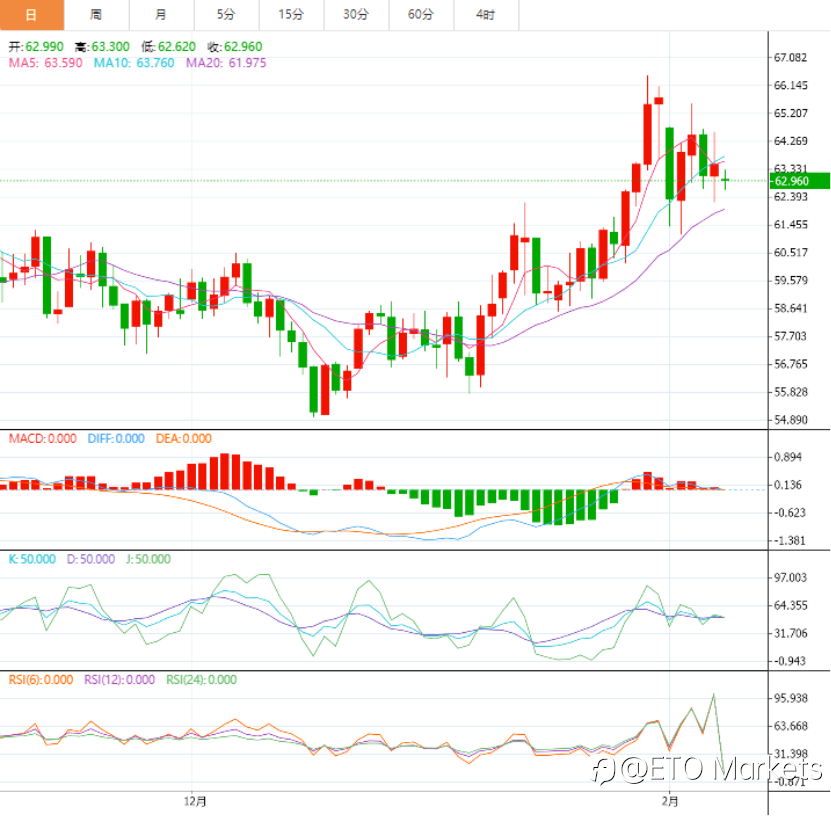Click the 60.517 price axis value

tap(791, 253)
